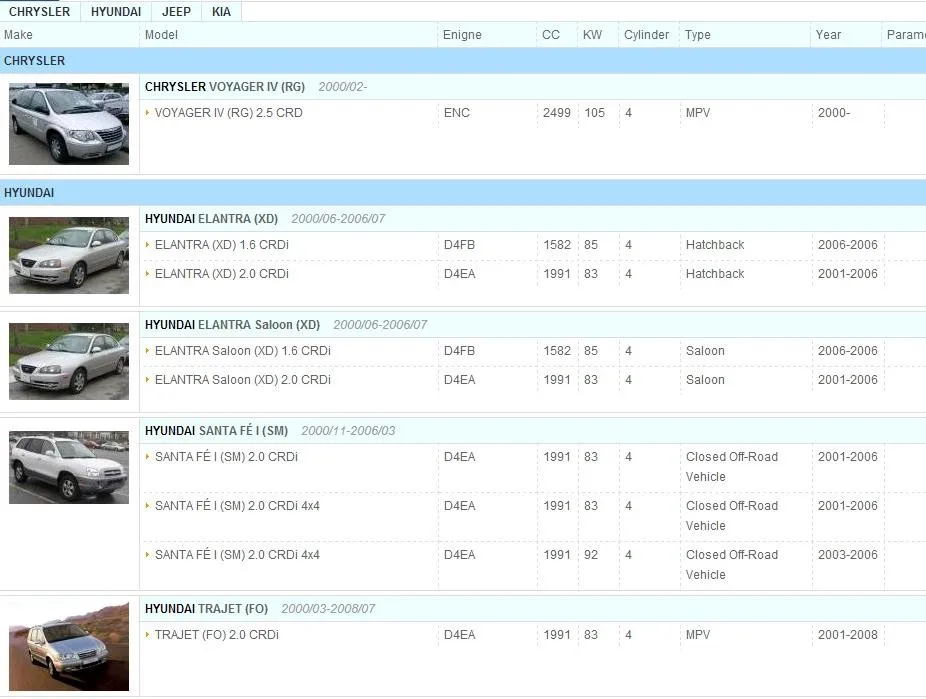Open the HYUNDAI ELANTRA Saloon (XD) heading

(x=232, y=325)
